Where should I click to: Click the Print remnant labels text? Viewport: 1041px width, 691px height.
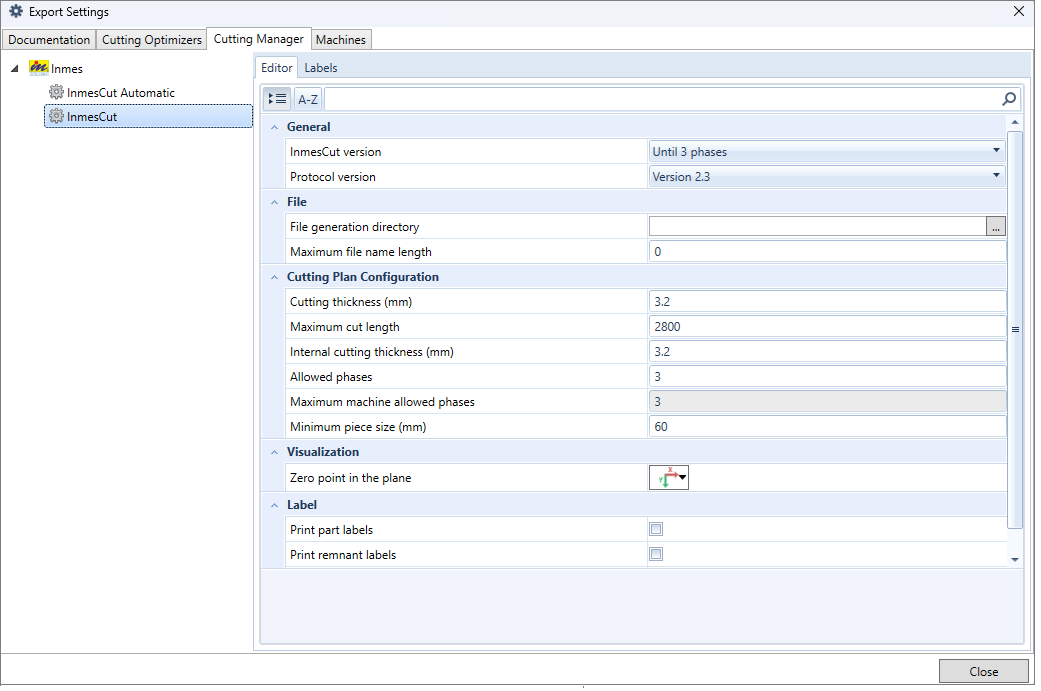(343, 555)
